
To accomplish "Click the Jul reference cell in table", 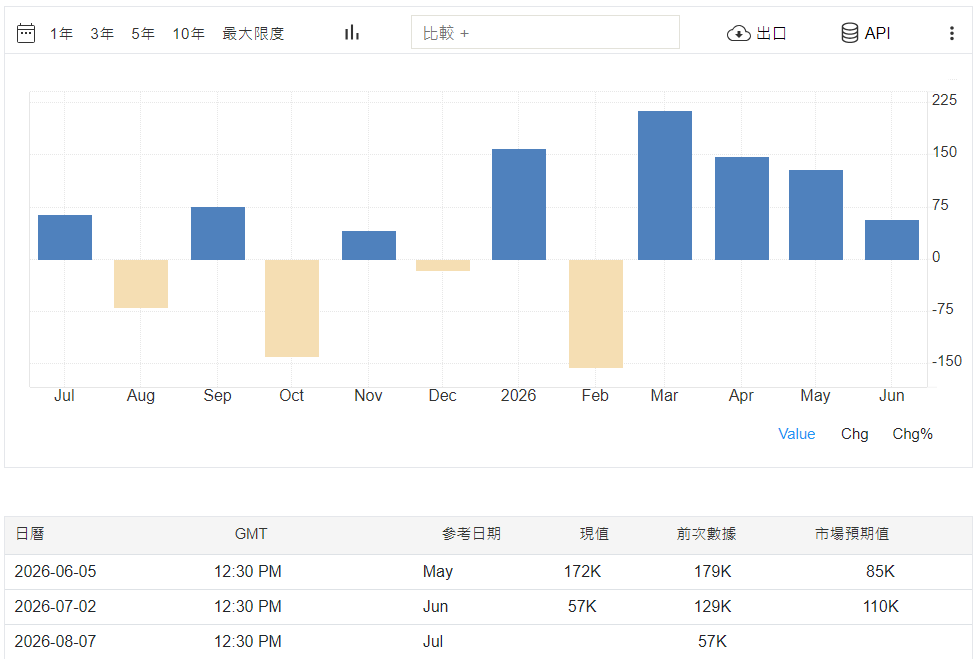I will 433,642.
